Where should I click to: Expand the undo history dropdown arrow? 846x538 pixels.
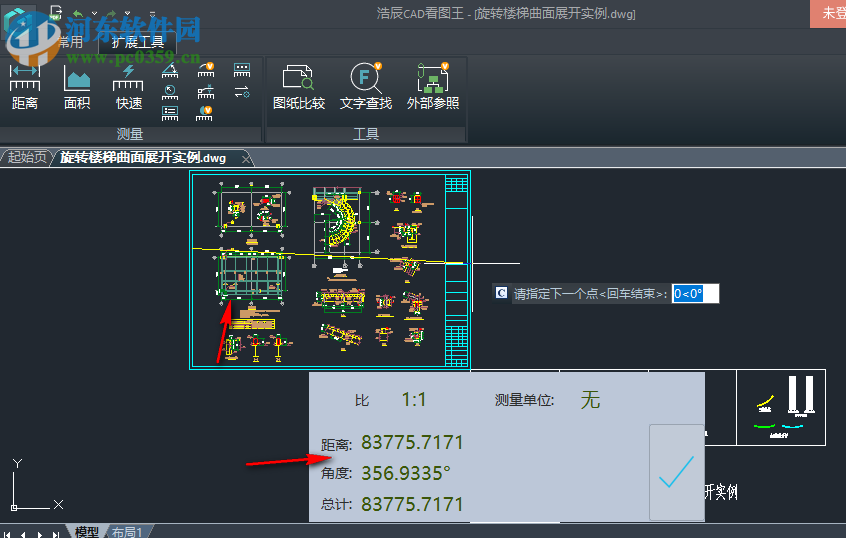[x=94, y=13]
